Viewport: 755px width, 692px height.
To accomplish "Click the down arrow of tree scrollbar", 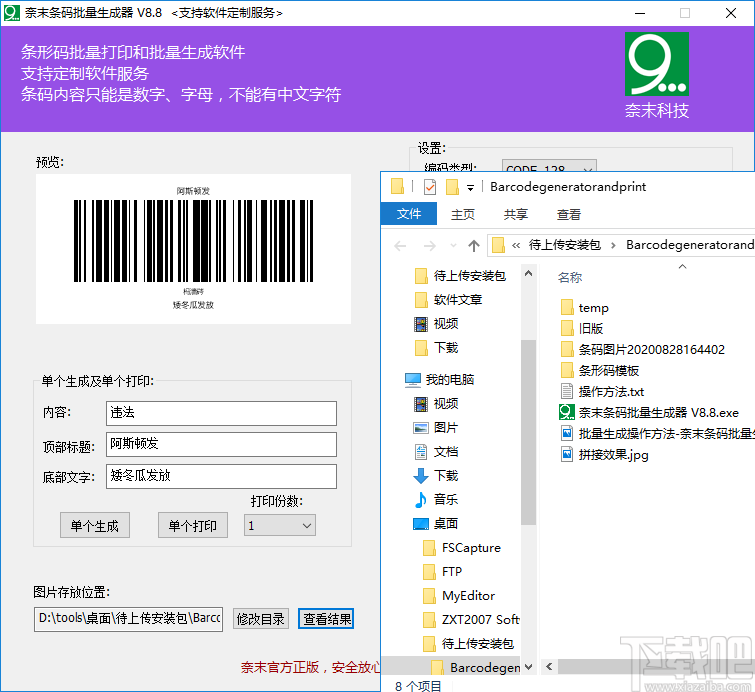I will (528, 667).
